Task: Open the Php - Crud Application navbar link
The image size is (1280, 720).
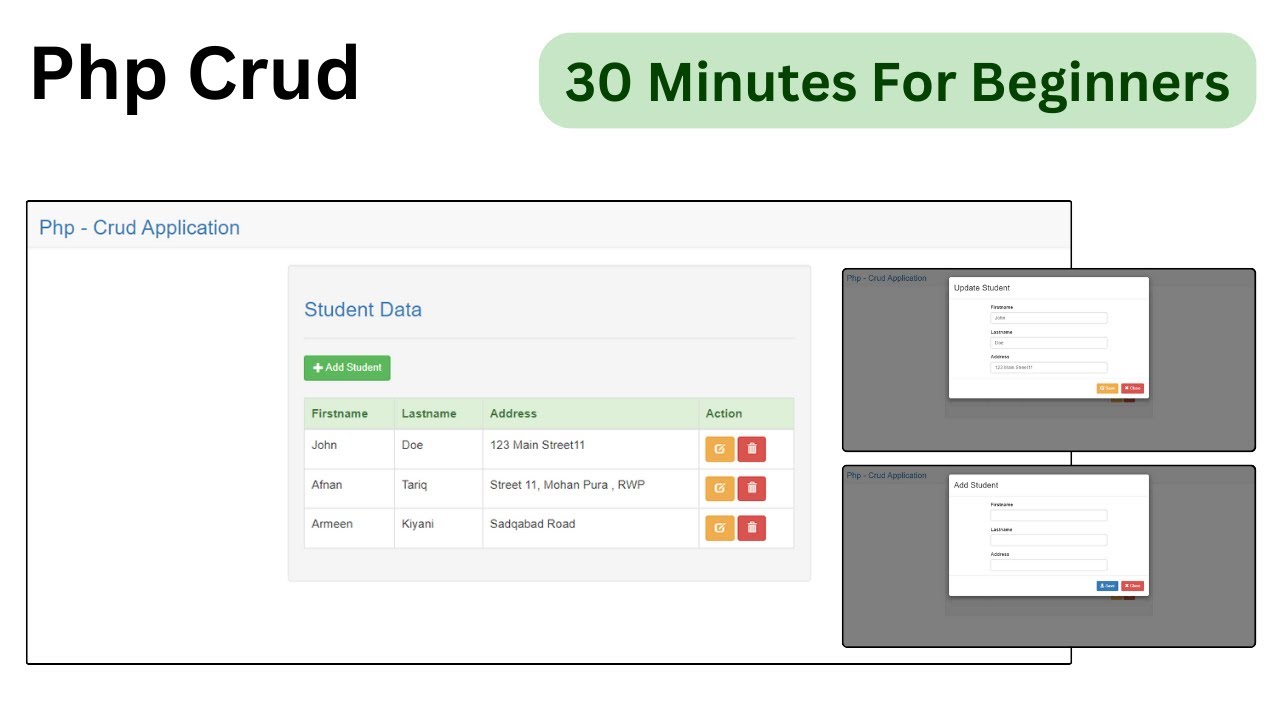Action: coord(139,227)
